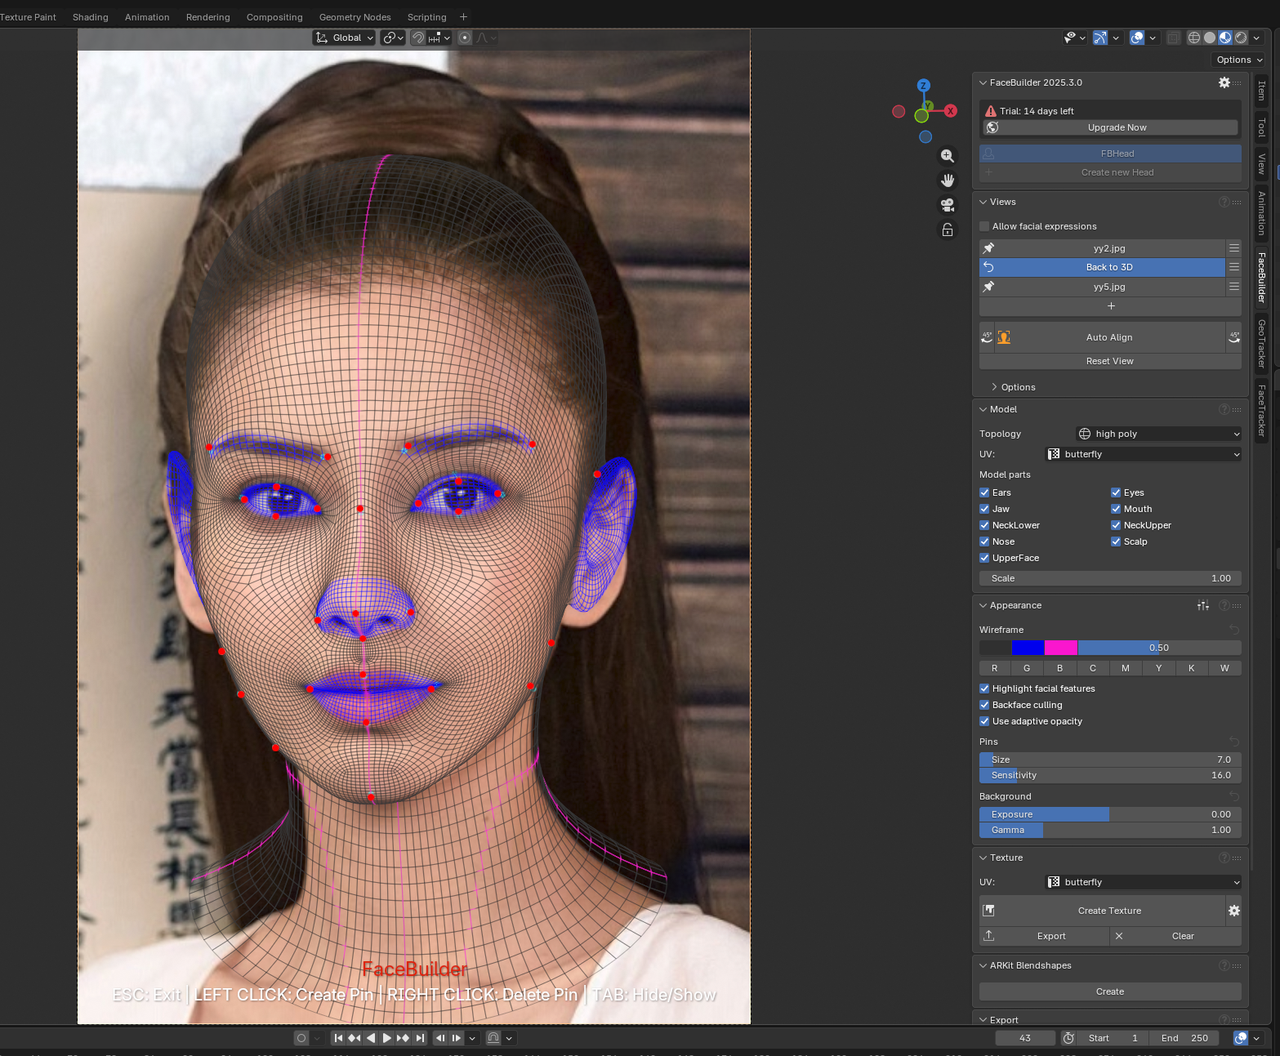
Task: Uncheck NeckLower model part
Action: click(x=985, y=525)
